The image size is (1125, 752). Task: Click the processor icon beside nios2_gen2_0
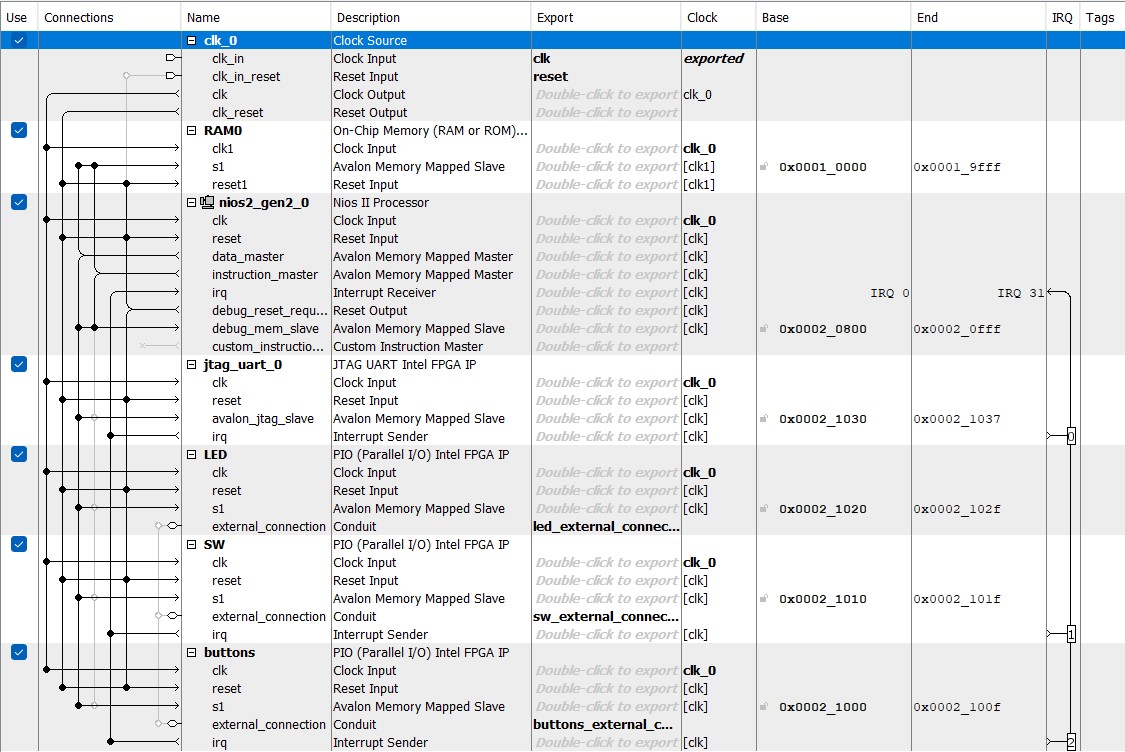click(x=207, y=202)
